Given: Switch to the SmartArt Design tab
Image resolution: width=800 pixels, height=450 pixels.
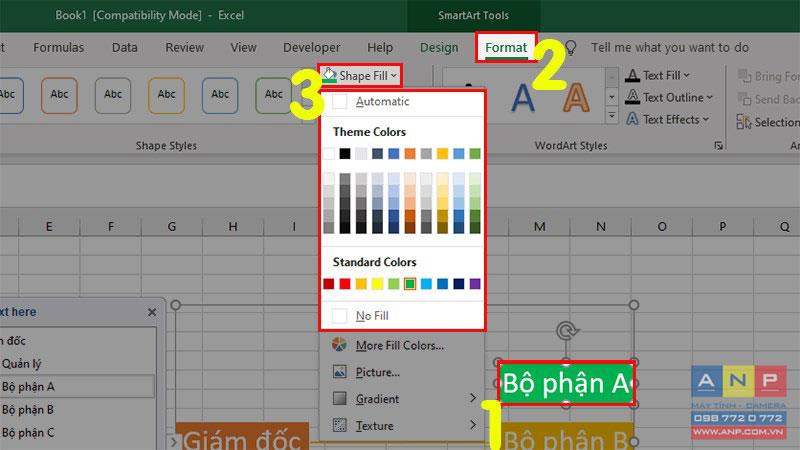Looking at the screenshot, I should pos(439,47).
